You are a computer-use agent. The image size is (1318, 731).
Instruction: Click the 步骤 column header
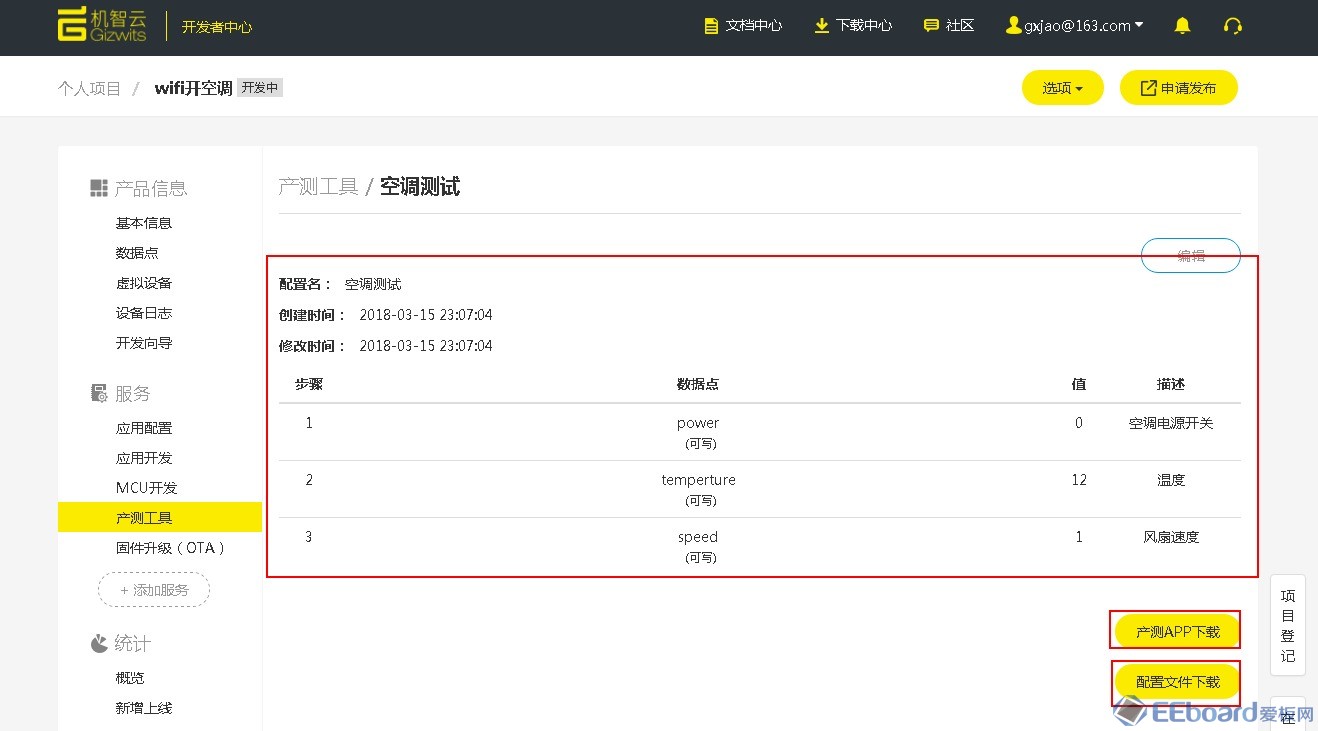[x=309, y=384]
